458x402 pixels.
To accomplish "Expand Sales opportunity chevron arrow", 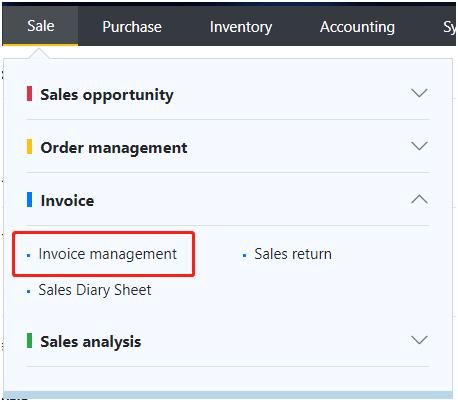I will [x=419, y=93].
